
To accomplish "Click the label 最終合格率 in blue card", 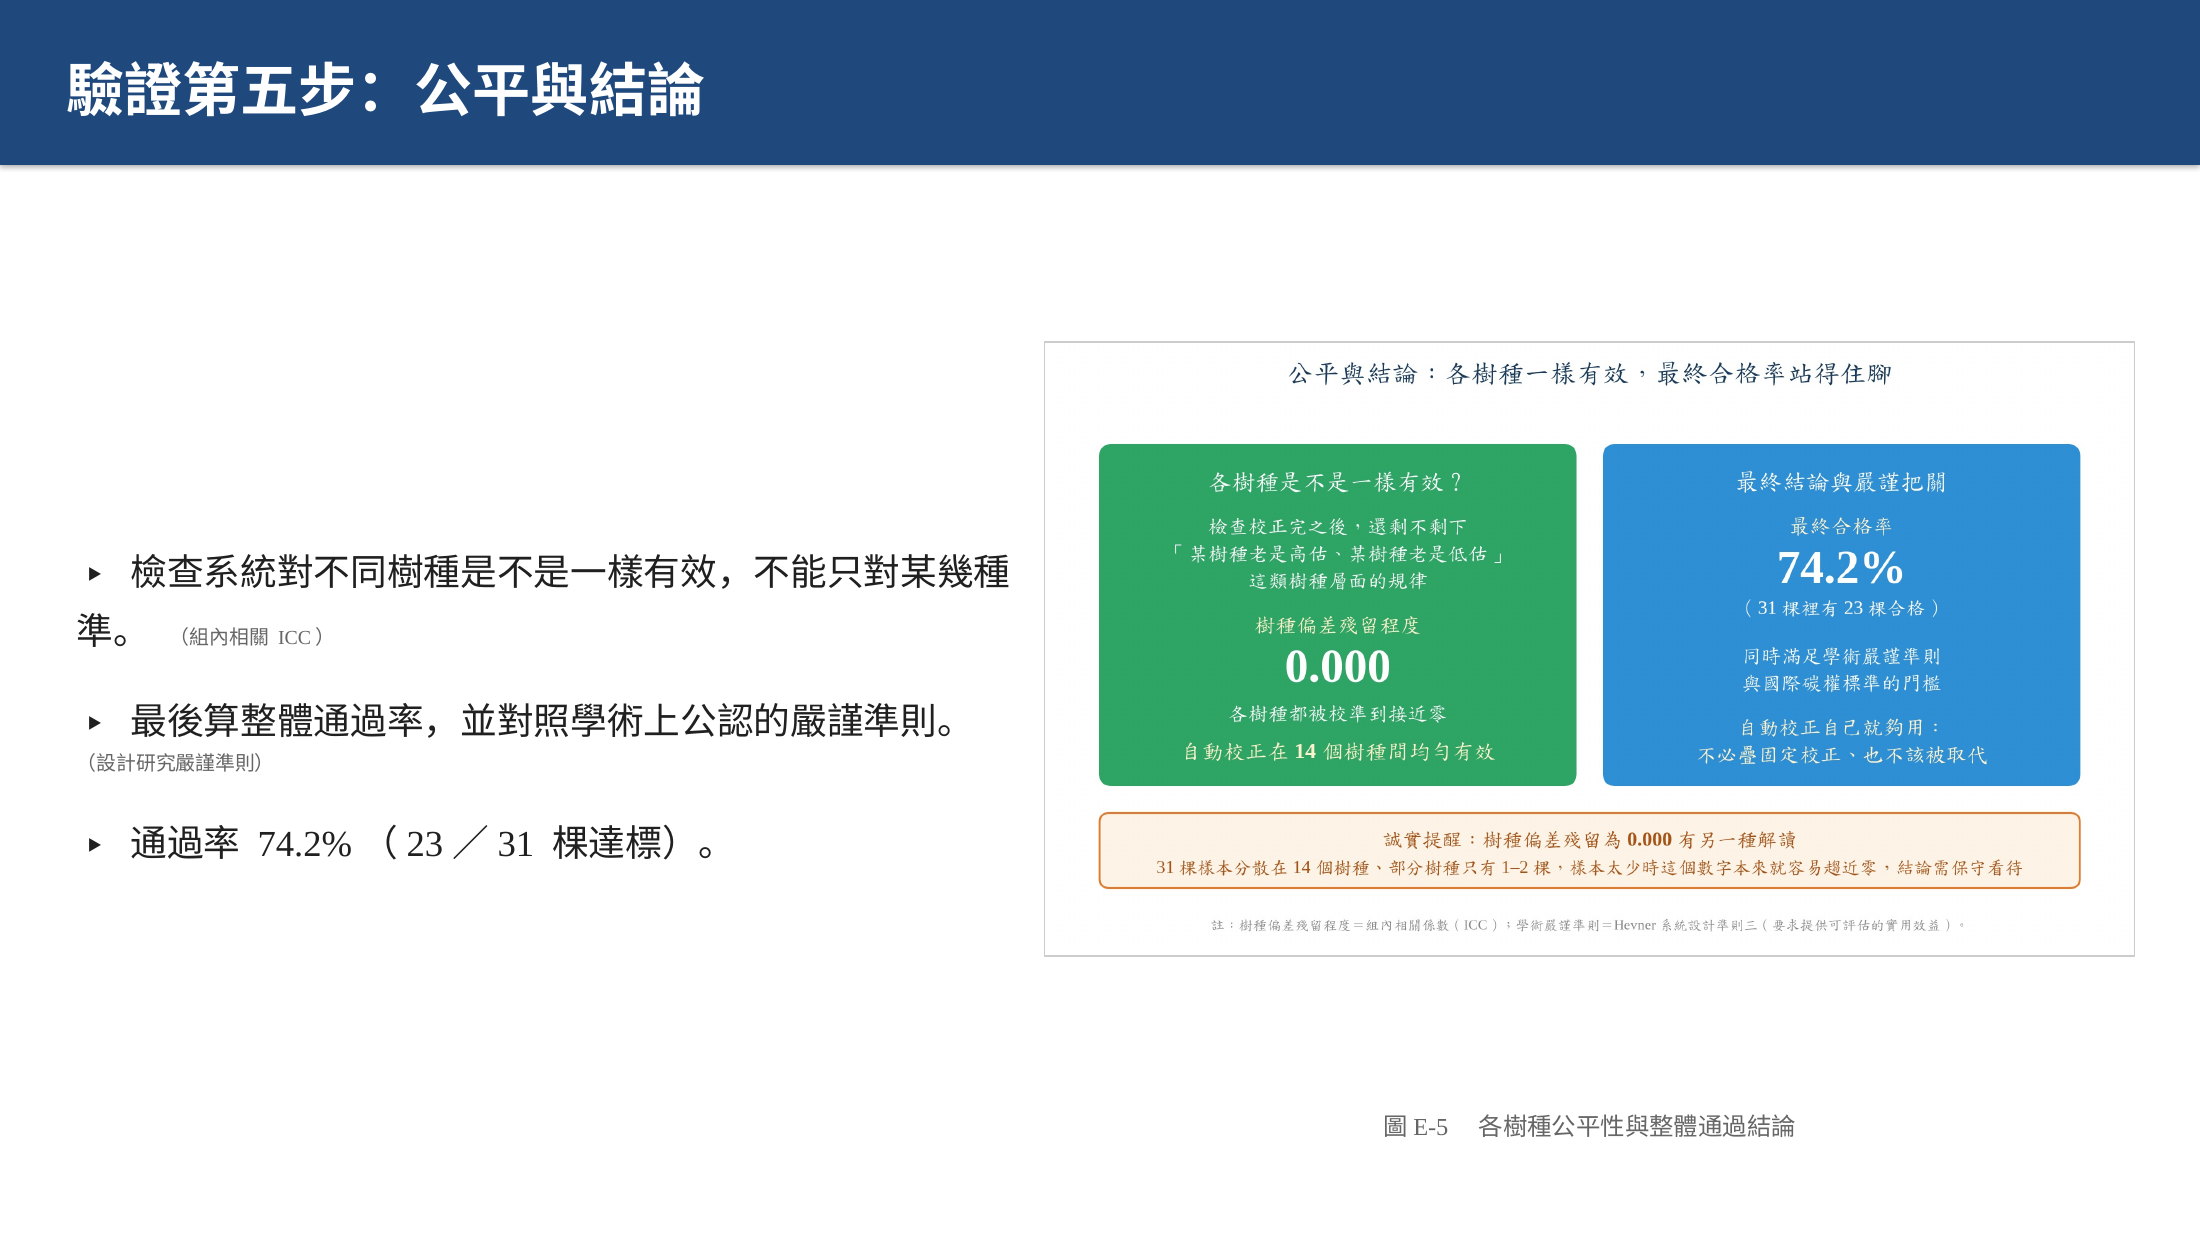I will pos(1841,526).
